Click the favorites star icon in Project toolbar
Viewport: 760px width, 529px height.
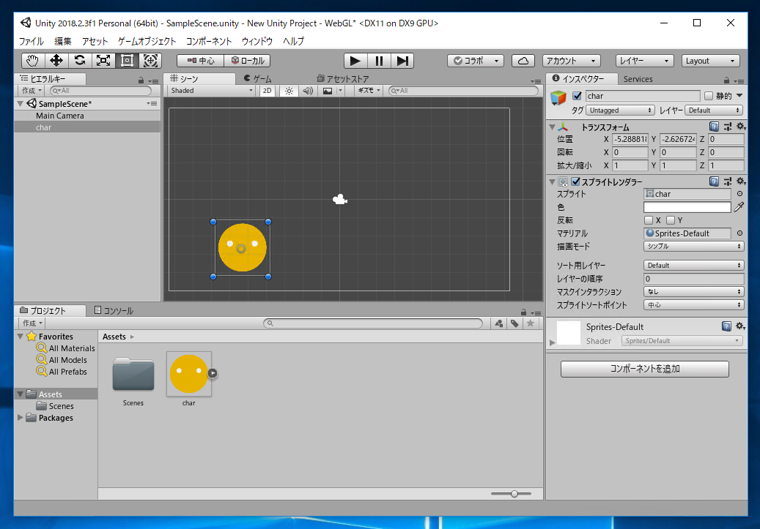point(531,323)
